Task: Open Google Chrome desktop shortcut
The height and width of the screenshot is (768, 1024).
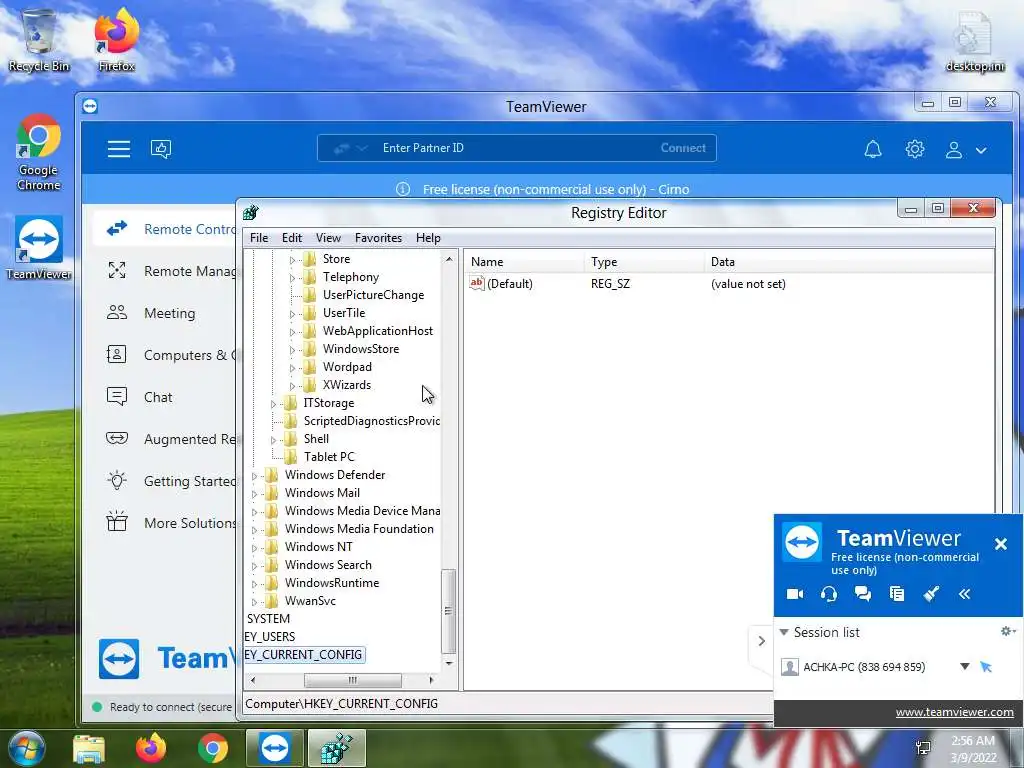Action: click(x=39, y=154)
